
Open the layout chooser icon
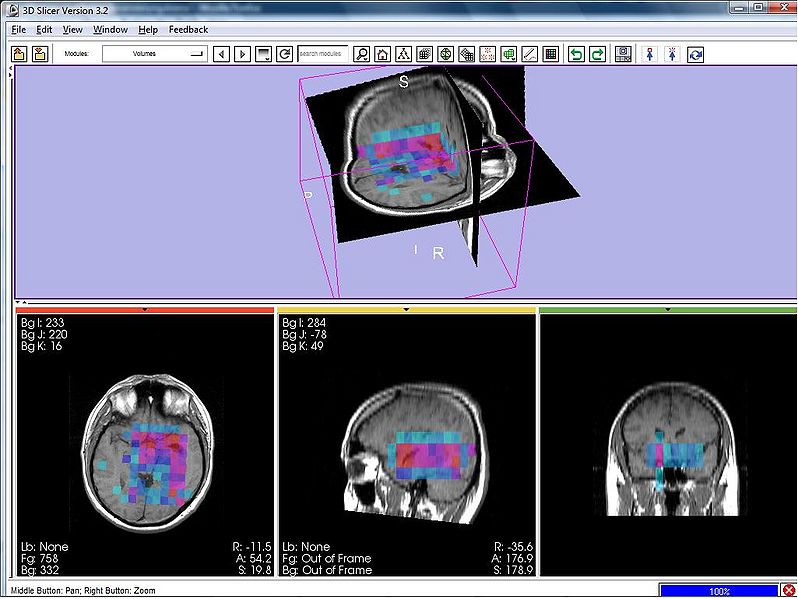[x=624, y=54]
